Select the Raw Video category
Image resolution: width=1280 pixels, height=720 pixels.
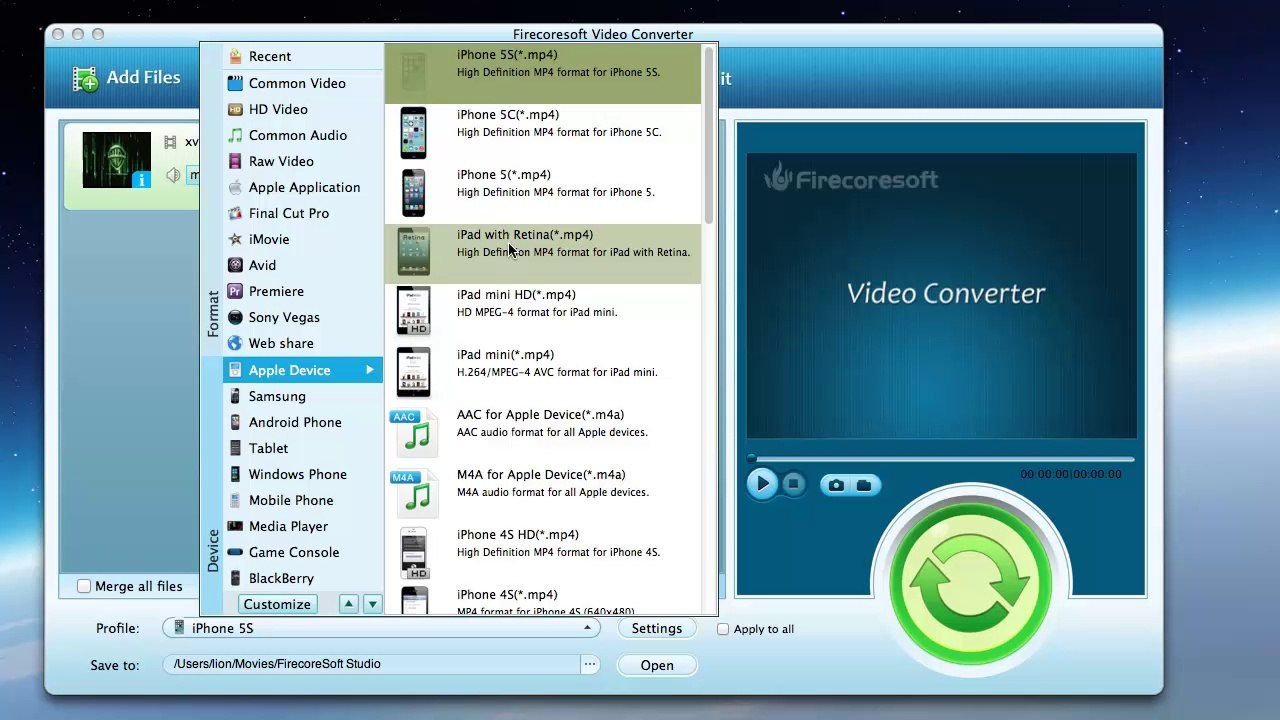tap(303, 161)
